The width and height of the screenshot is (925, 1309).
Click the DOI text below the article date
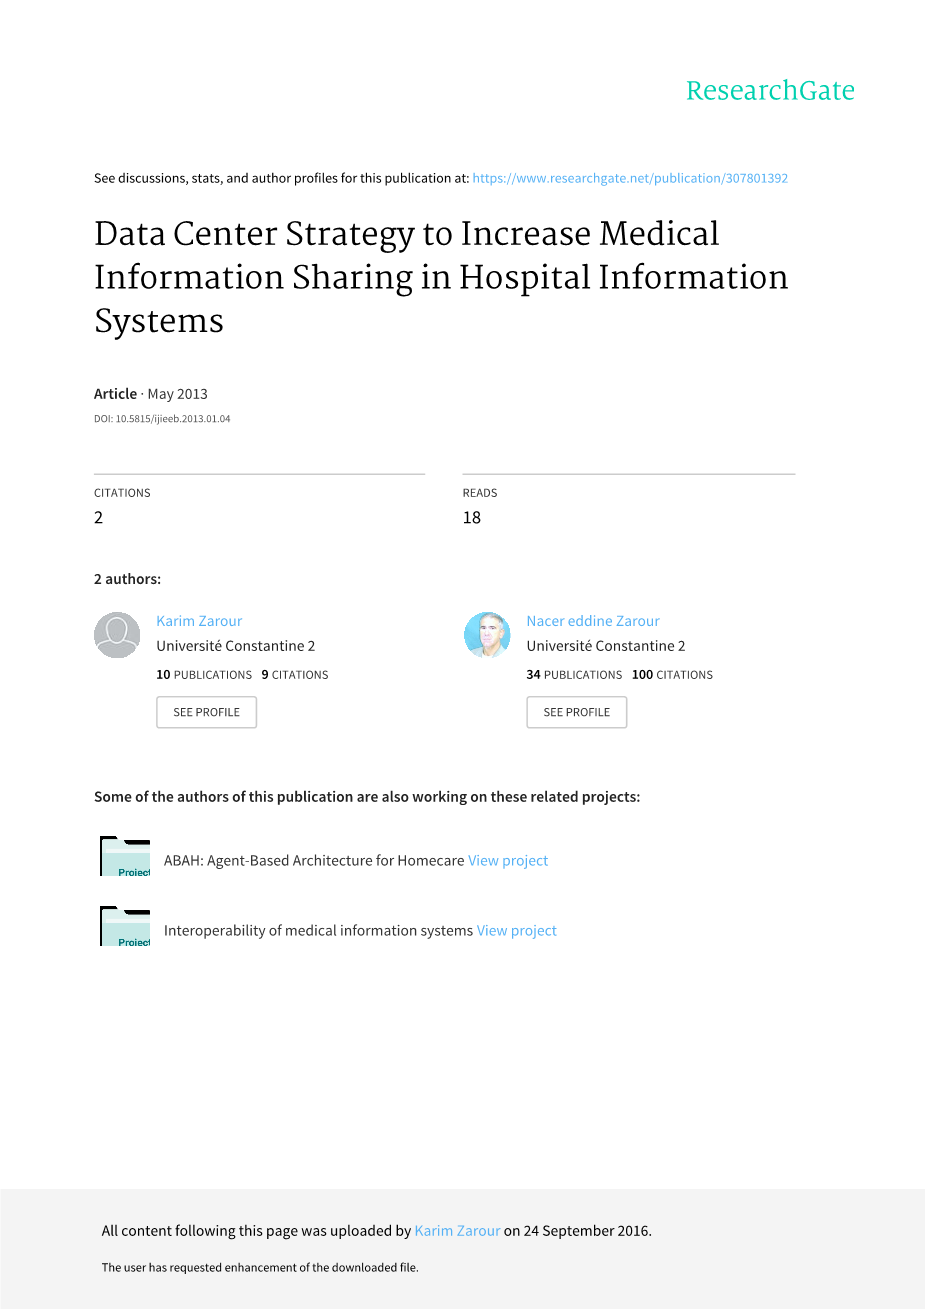pyautogui.click(x=162, y=419)
